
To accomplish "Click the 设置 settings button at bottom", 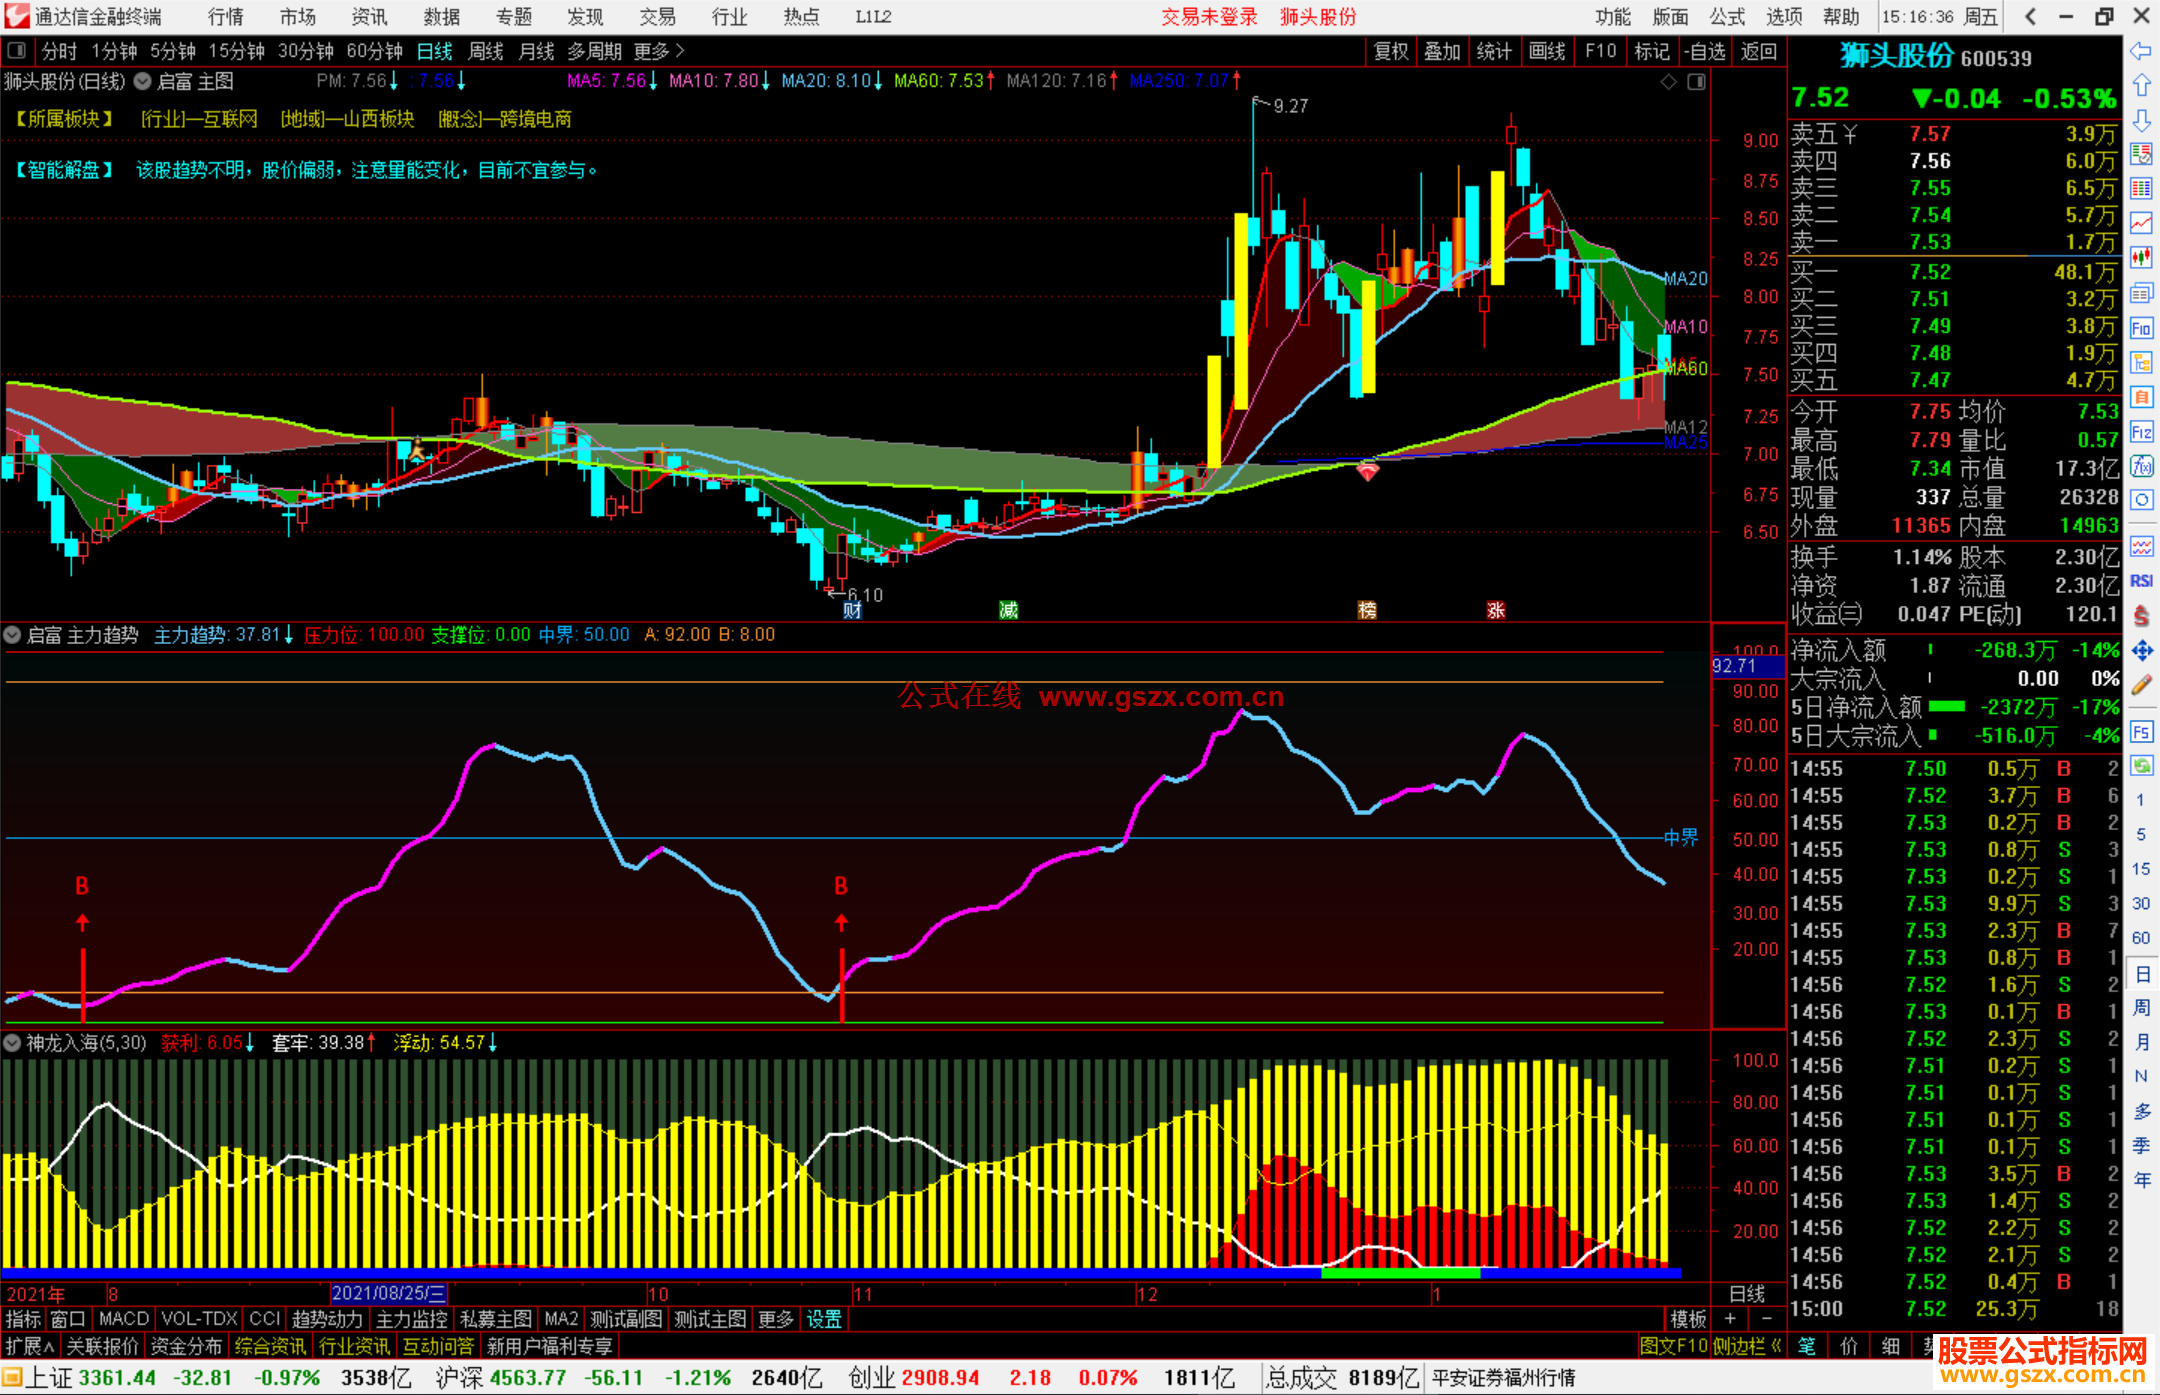I will pos(824,1319).
